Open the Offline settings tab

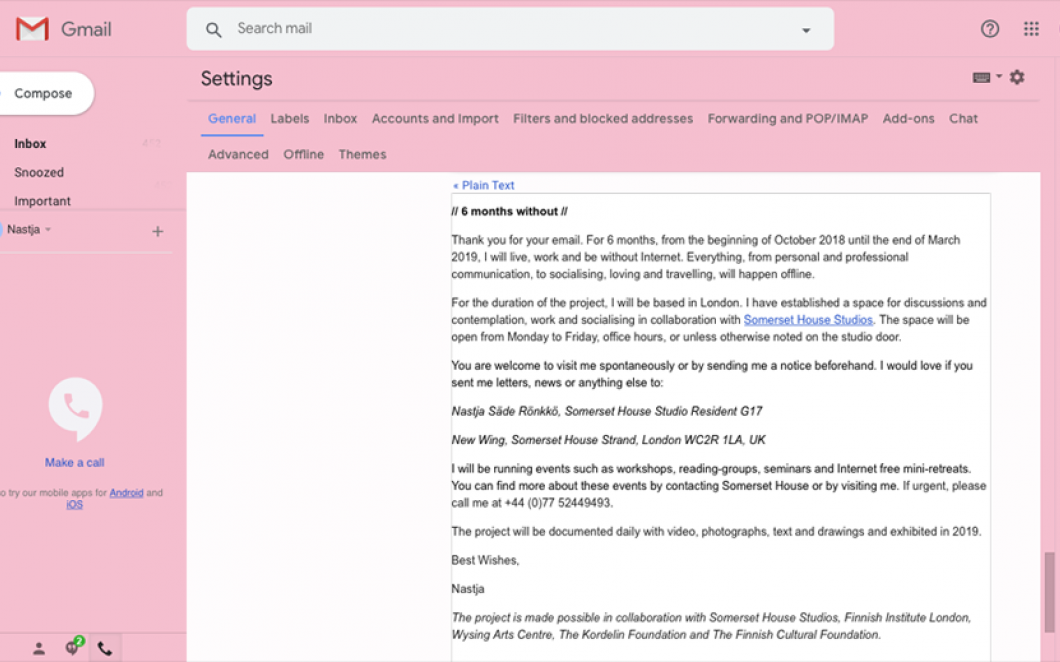[304, 154]
